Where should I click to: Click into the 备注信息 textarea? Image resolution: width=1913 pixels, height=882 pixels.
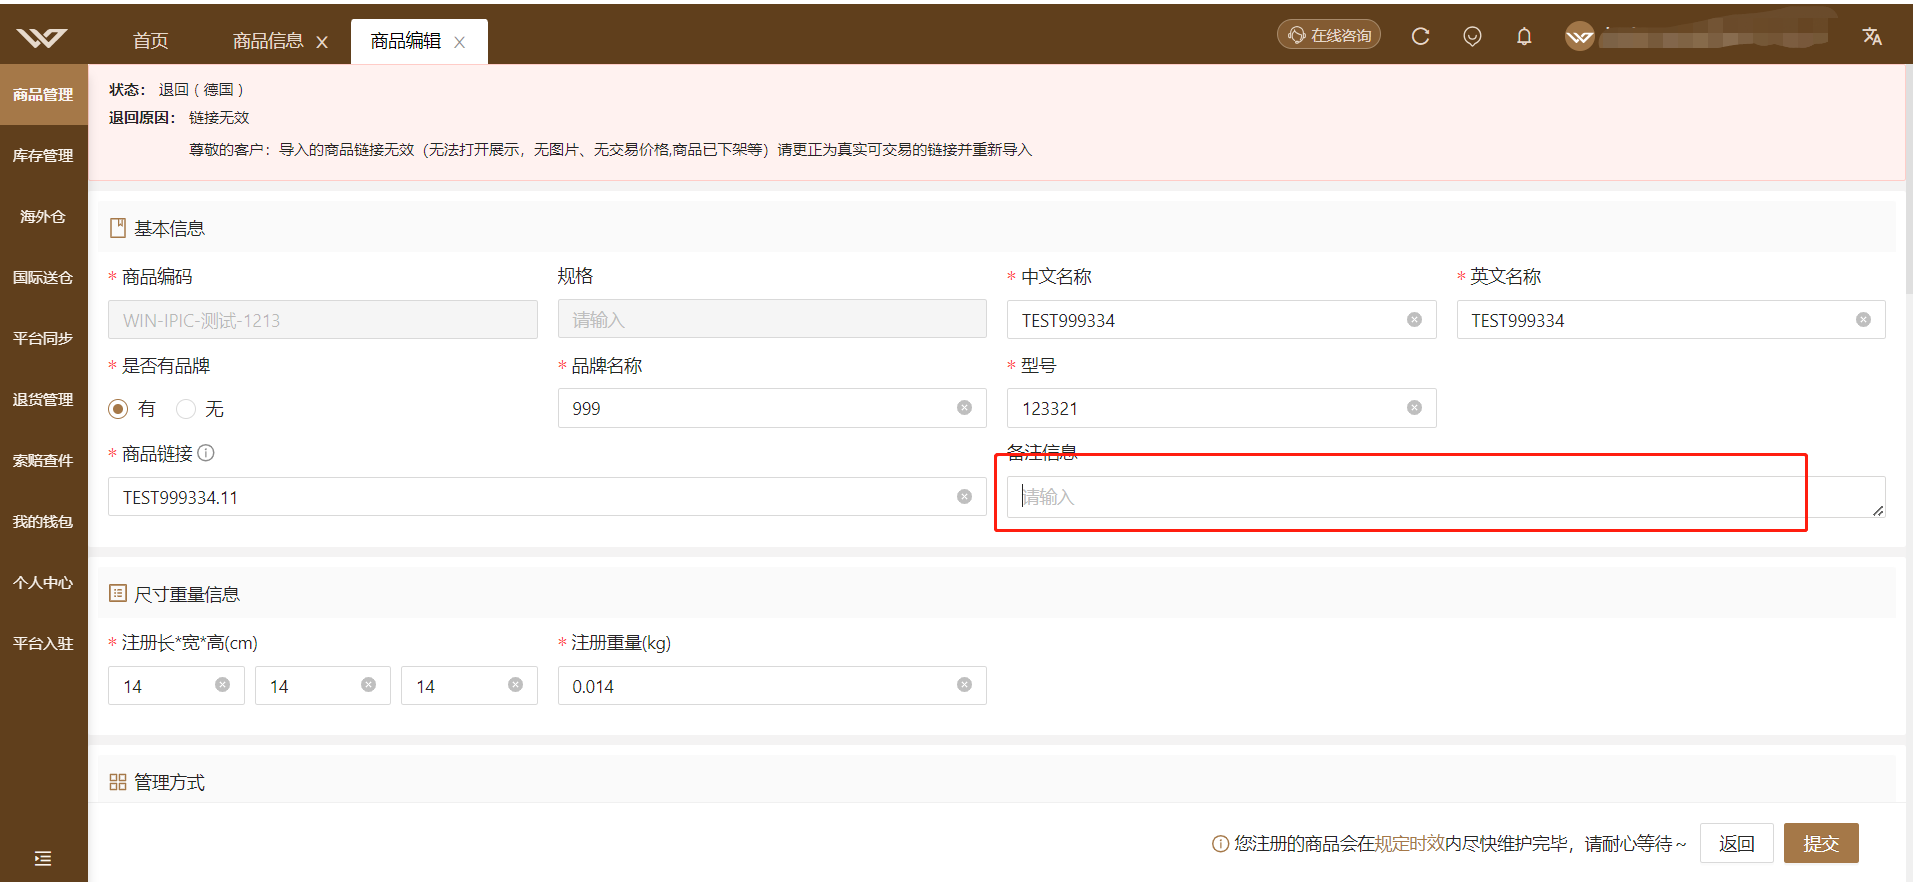pyautogui.click(x=1446, y=497)
